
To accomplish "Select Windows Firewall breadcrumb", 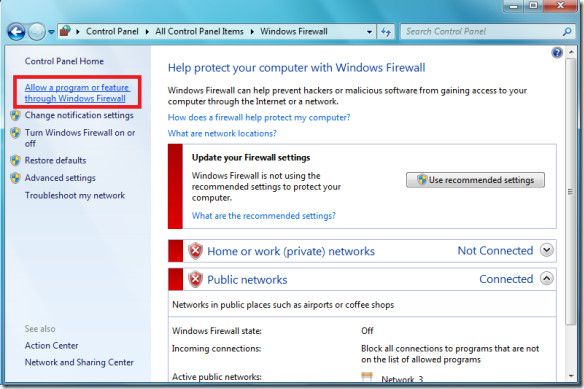I will [x=294, y=31].
